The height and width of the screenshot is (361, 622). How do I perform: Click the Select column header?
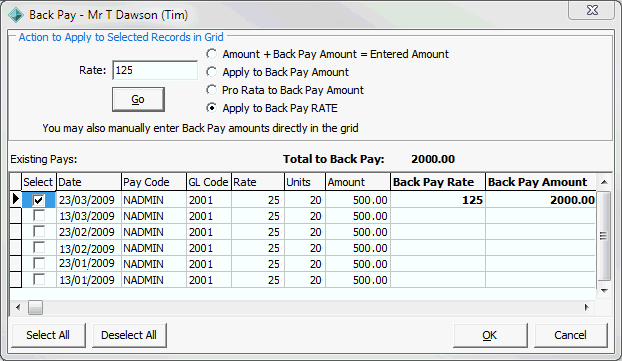click(39, 182)
